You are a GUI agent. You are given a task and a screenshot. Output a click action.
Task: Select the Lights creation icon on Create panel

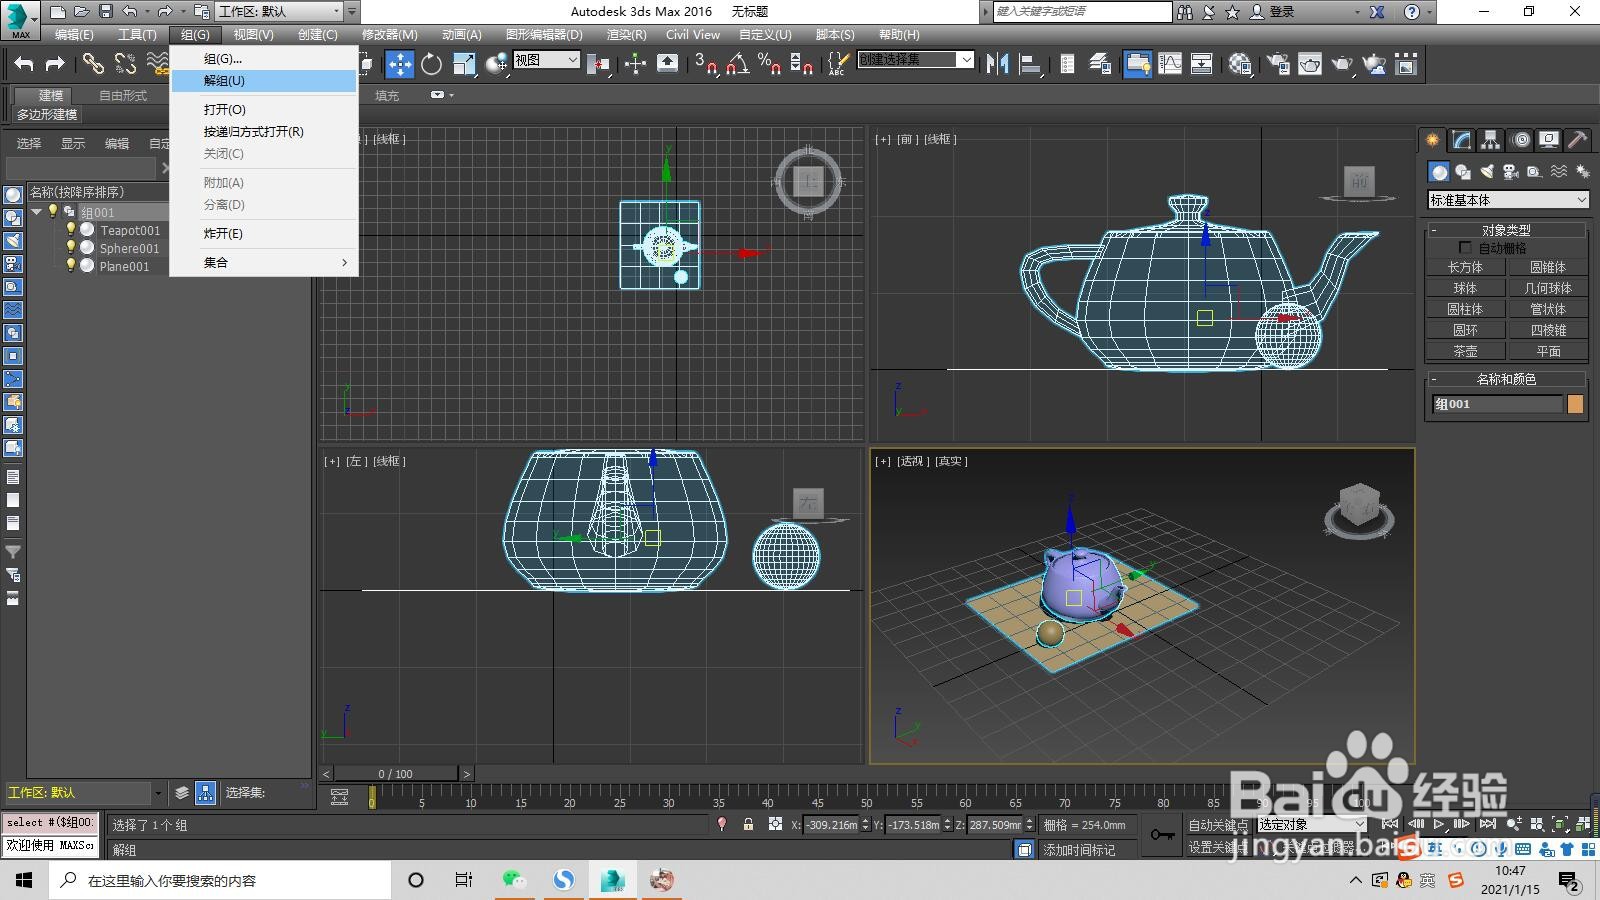(1487, 171)
